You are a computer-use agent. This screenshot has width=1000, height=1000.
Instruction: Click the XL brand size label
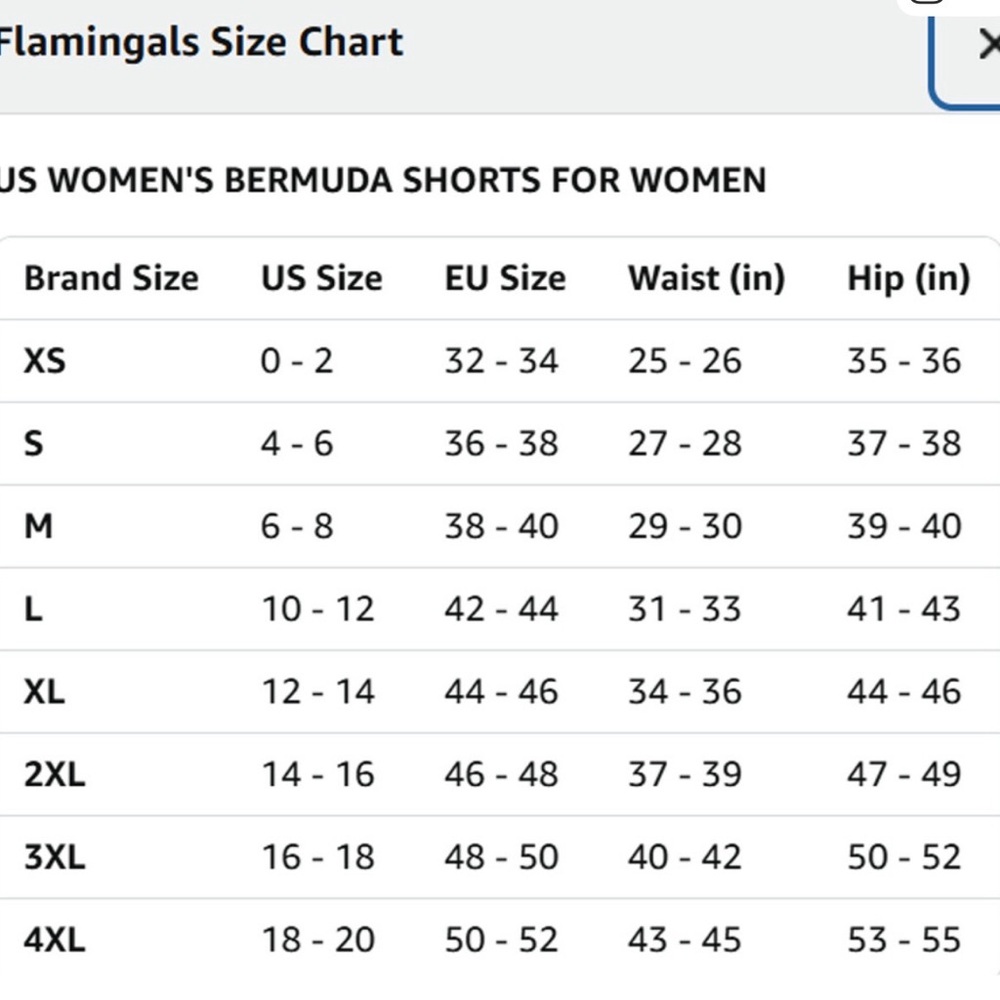[43, 690]
